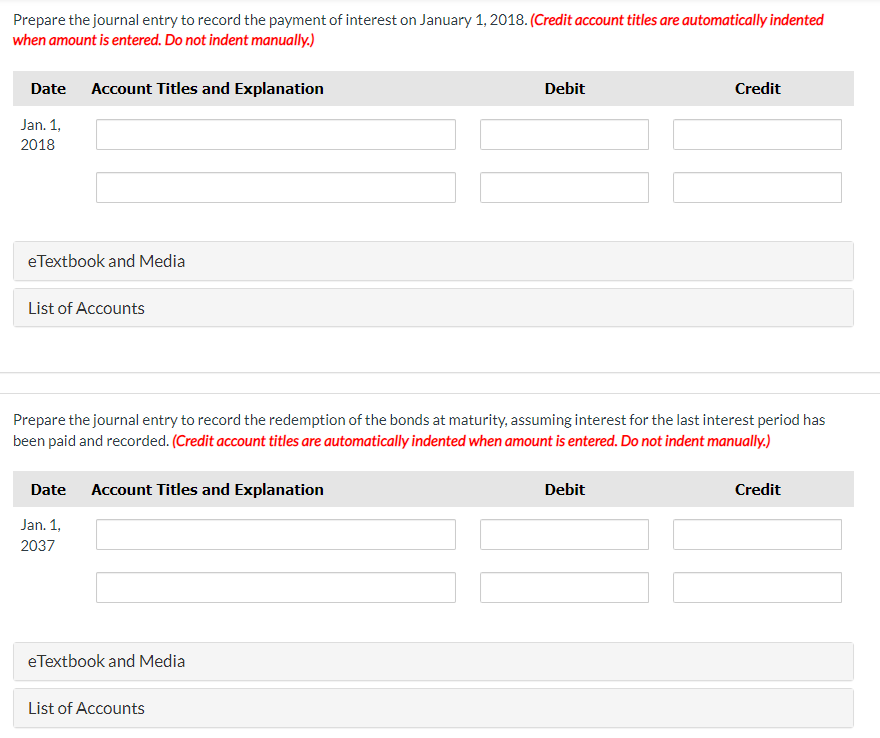
Task: Click the Debit column header in the first table
Action: coord(564,88)
